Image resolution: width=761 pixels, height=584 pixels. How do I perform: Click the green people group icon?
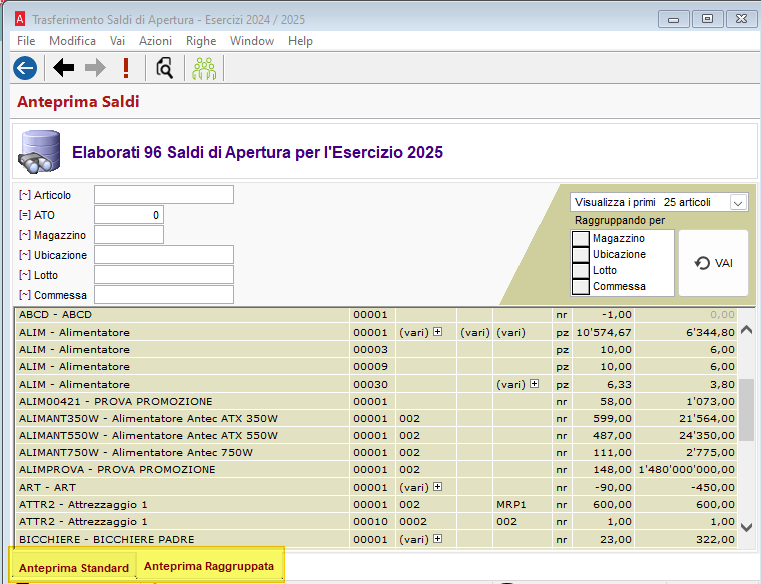204,68
